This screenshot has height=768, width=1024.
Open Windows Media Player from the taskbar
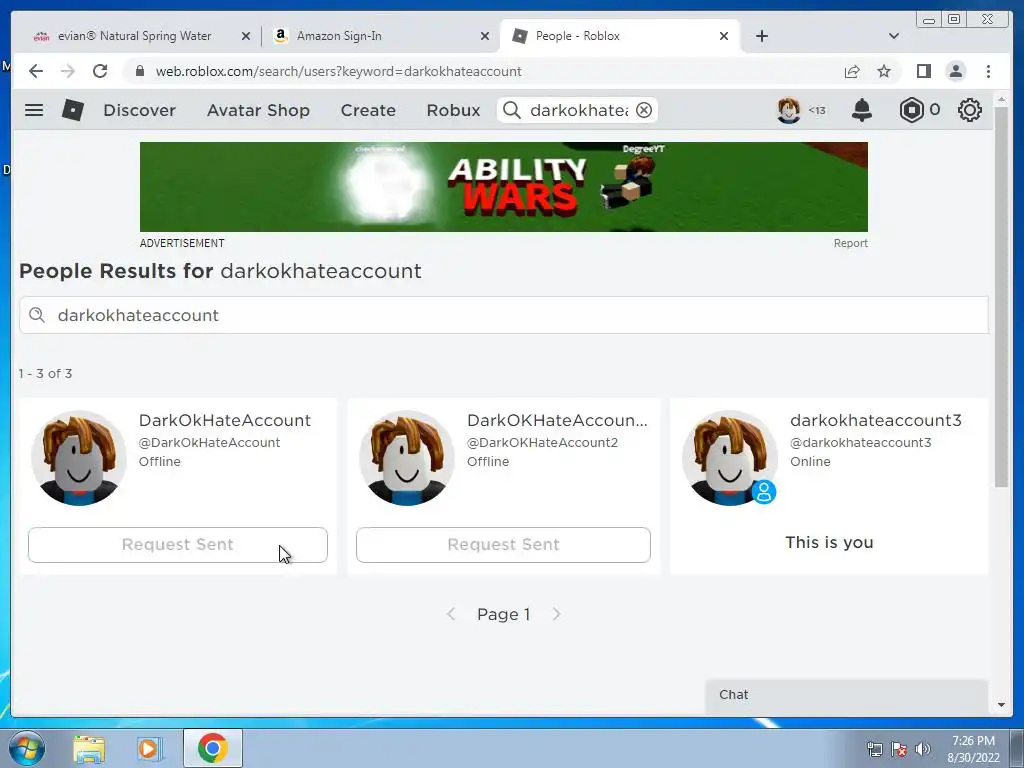point(149,748)
